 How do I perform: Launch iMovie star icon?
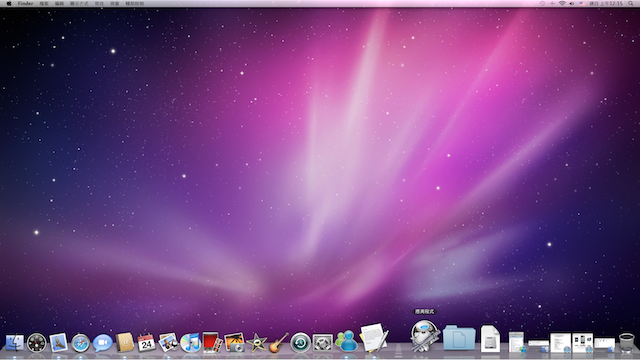click(257, 343)
